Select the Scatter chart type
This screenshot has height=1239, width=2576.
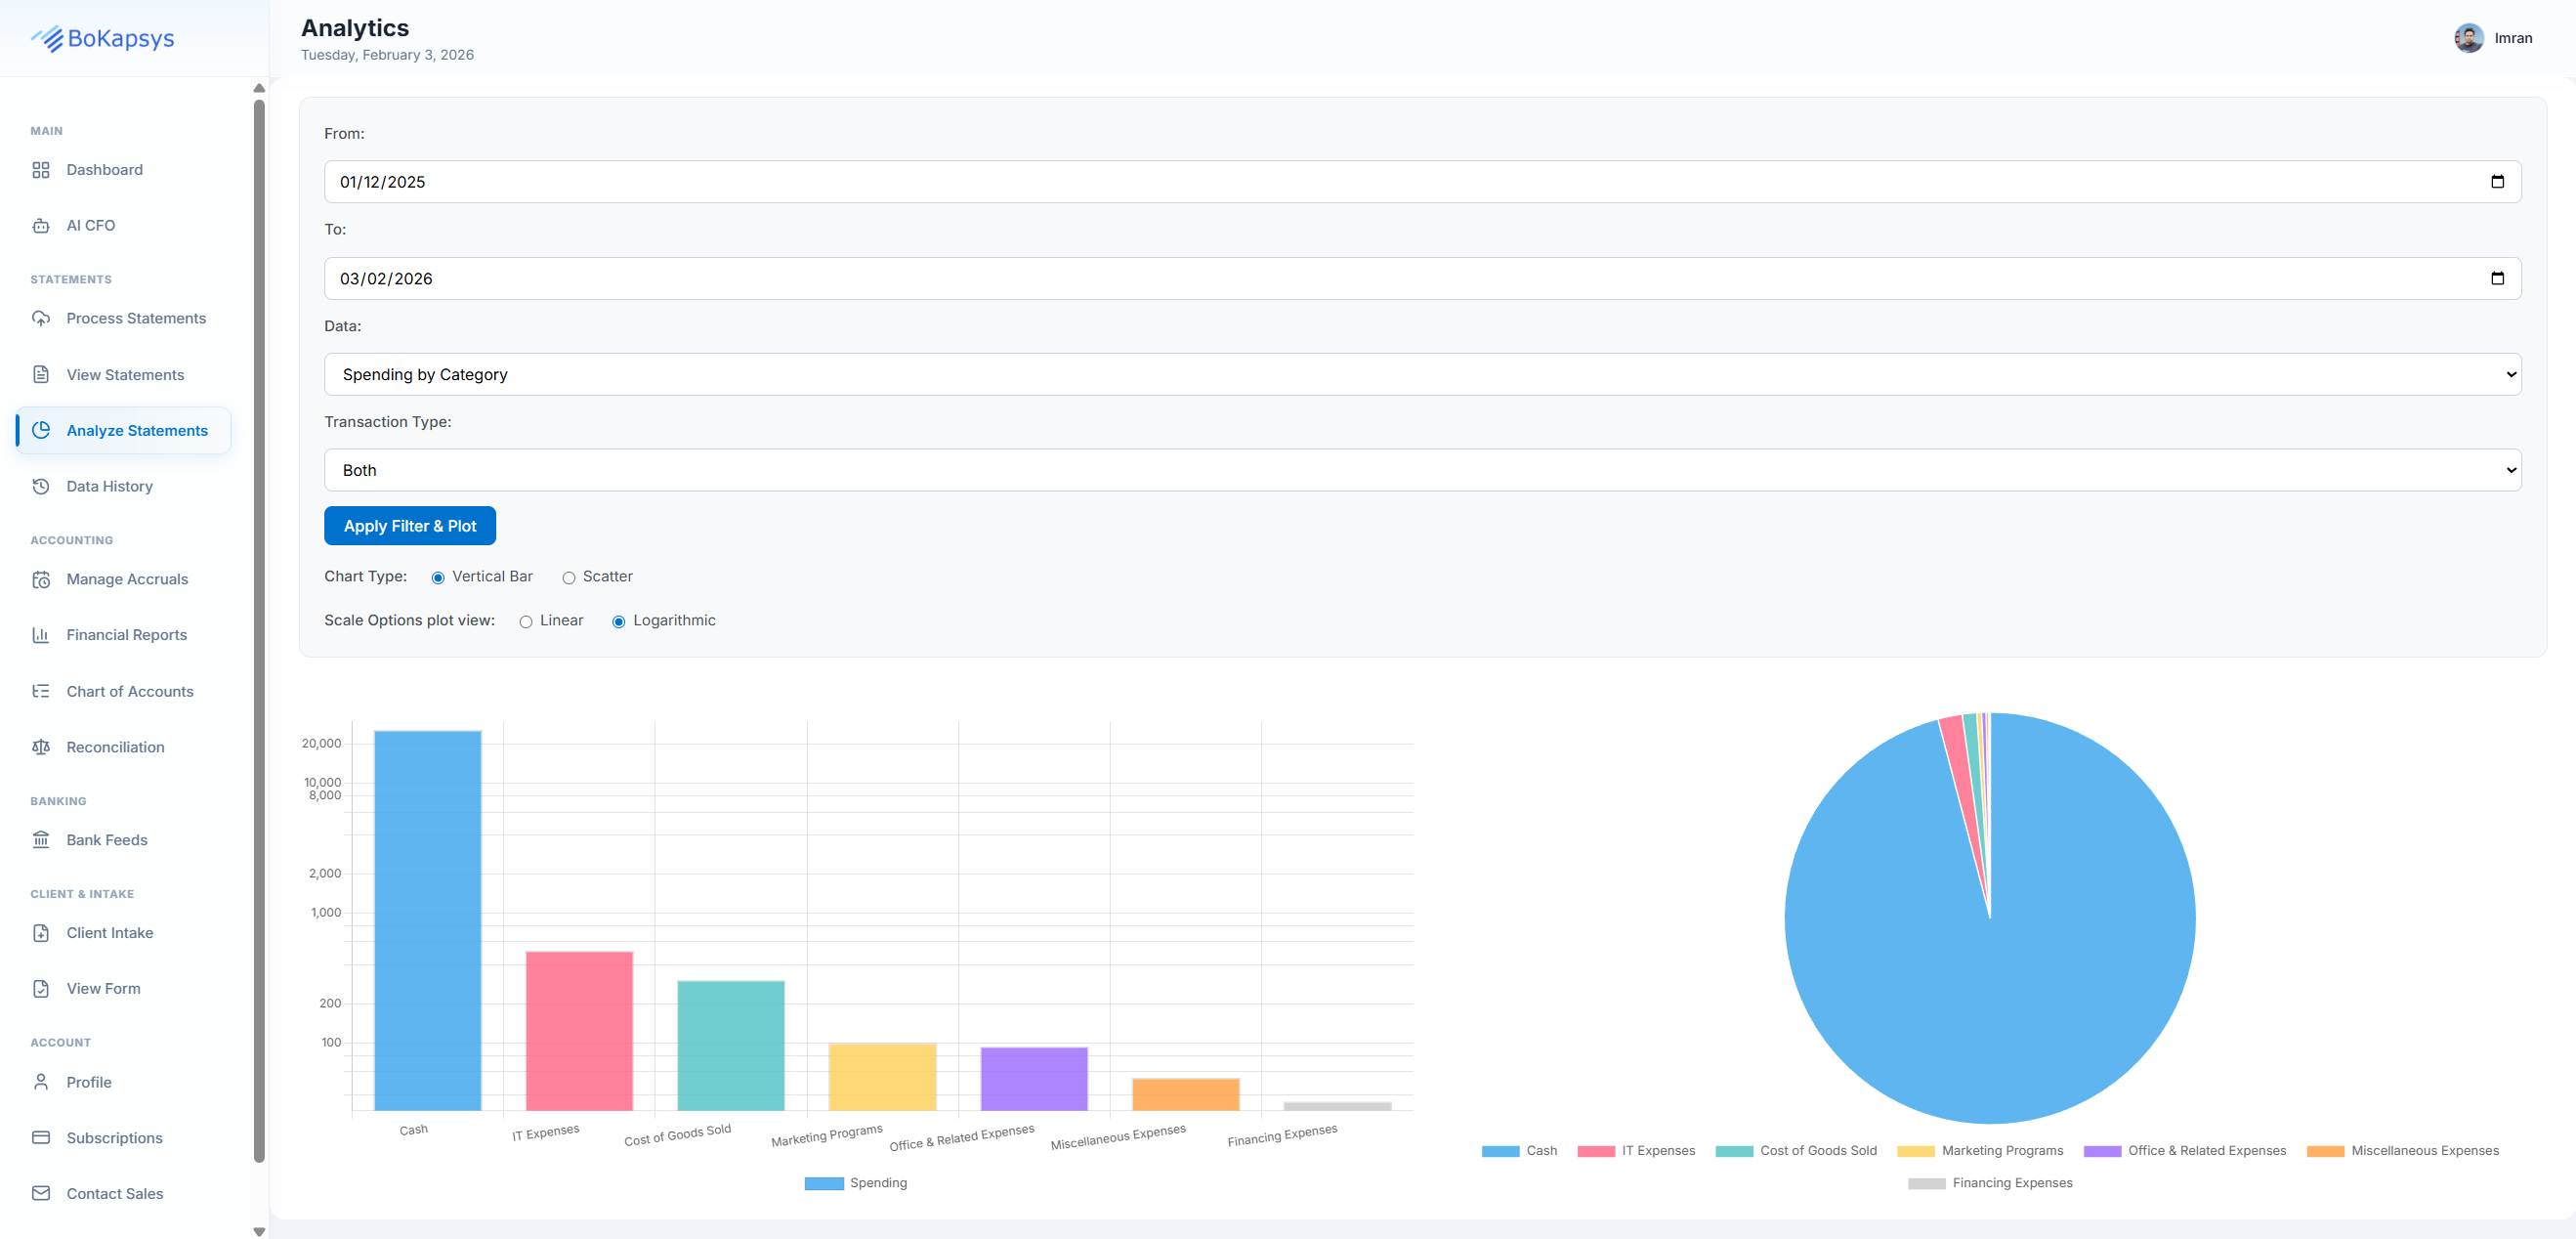click(568, 578)
